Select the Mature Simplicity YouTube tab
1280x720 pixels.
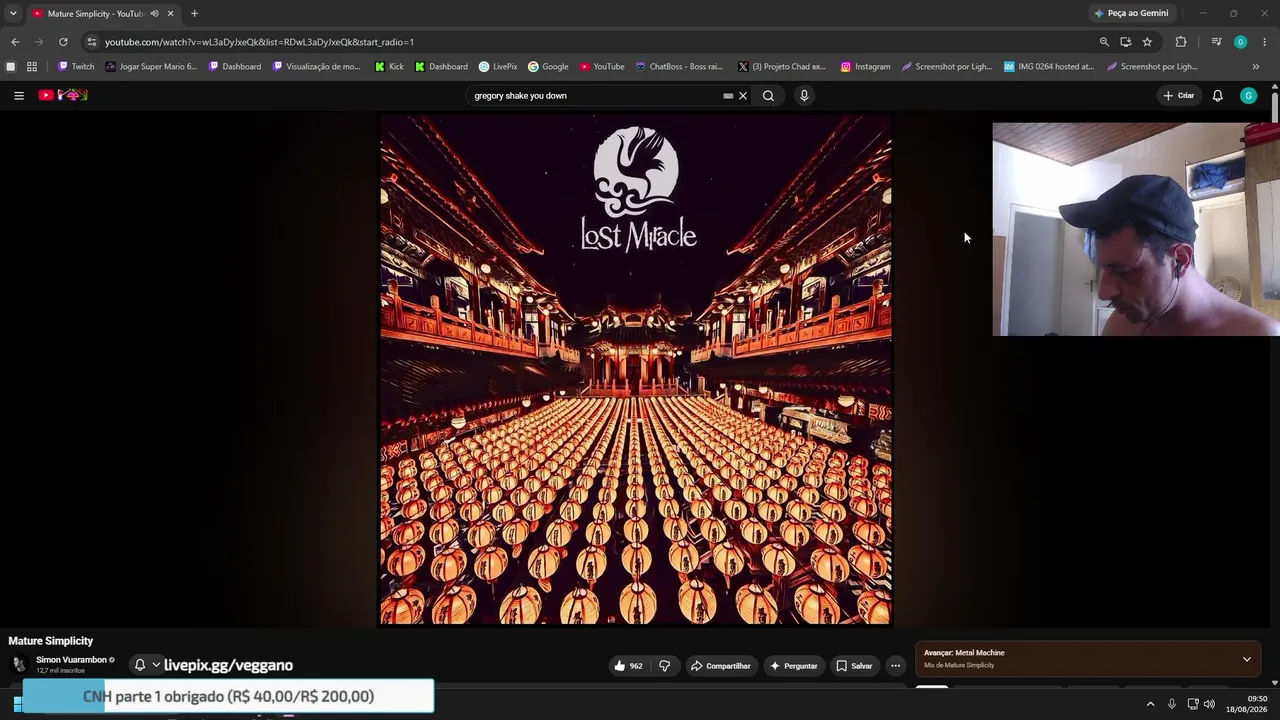(x=95, y=14)
